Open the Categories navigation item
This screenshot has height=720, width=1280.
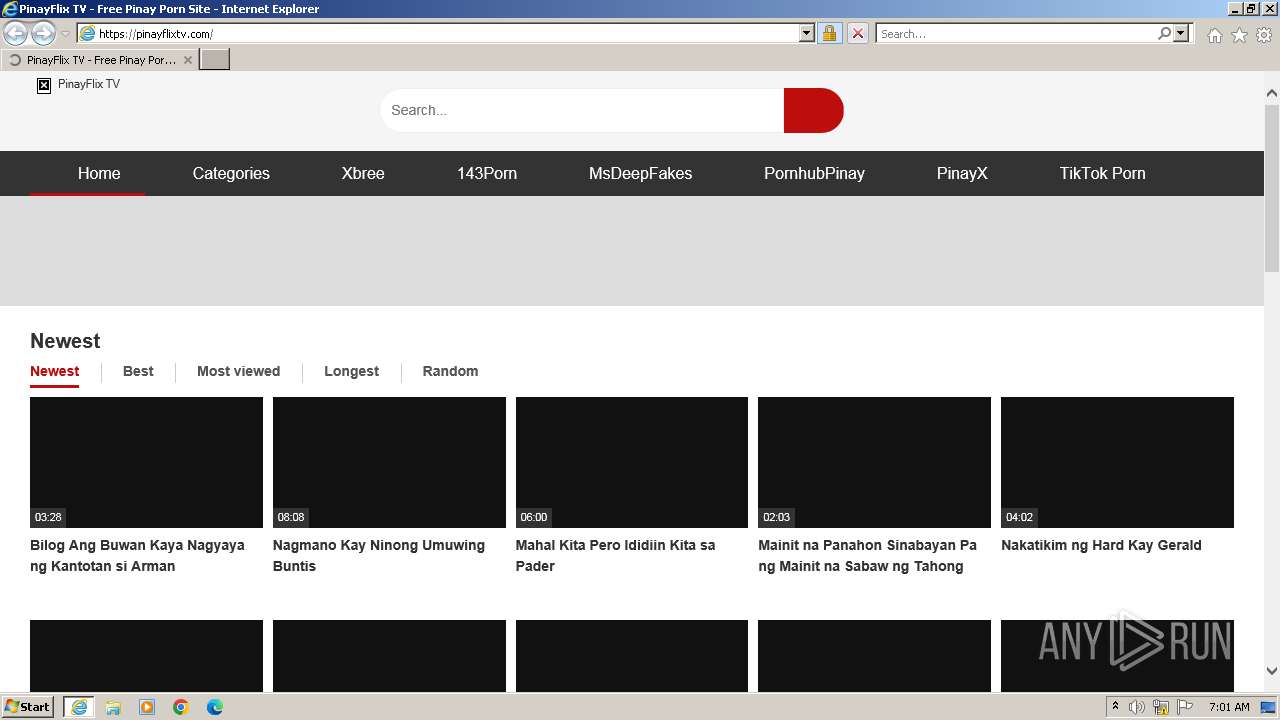(231, 173)
